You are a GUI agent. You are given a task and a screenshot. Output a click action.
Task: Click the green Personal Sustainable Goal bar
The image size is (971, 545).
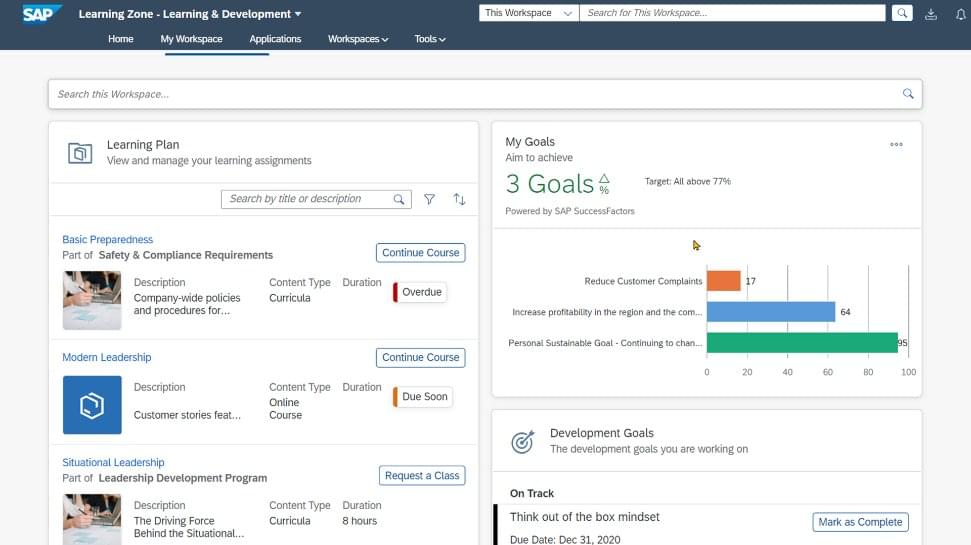(801, 343)
